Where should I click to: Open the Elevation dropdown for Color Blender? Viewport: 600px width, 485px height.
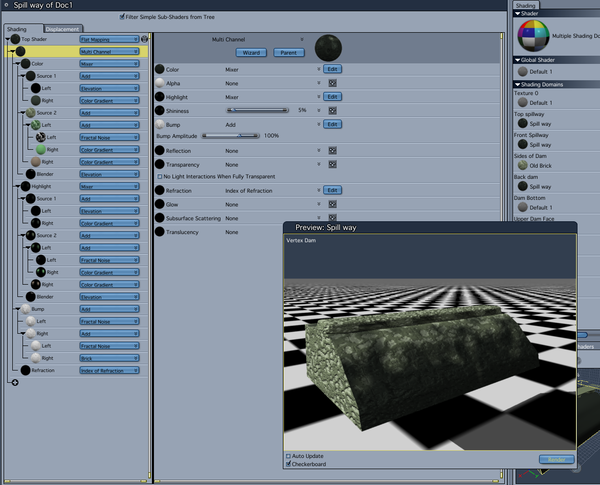tap(109, 174)
